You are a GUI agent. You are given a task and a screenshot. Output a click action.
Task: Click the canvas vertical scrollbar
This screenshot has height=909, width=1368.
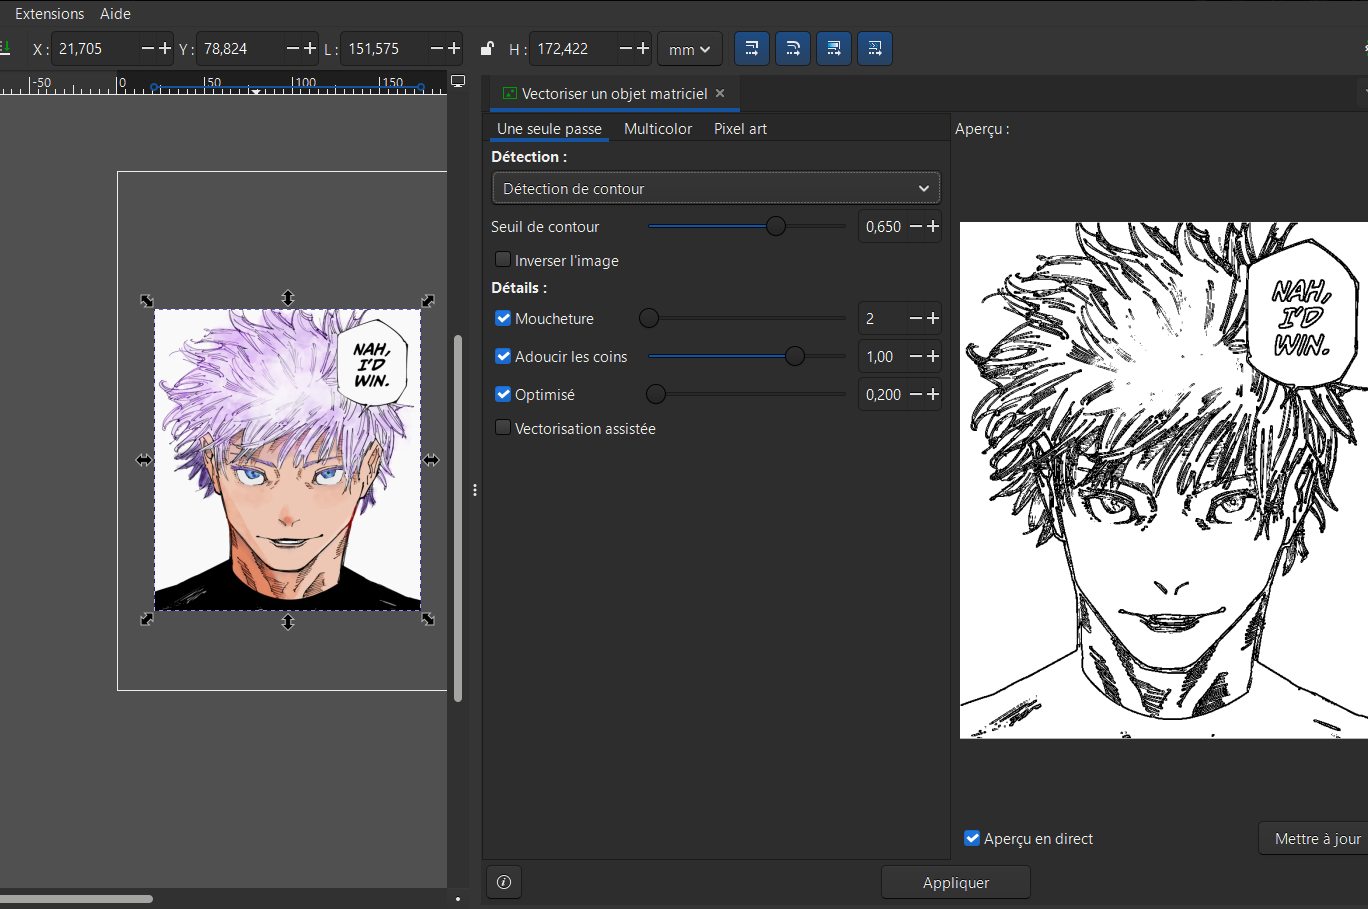click(458, 518)
